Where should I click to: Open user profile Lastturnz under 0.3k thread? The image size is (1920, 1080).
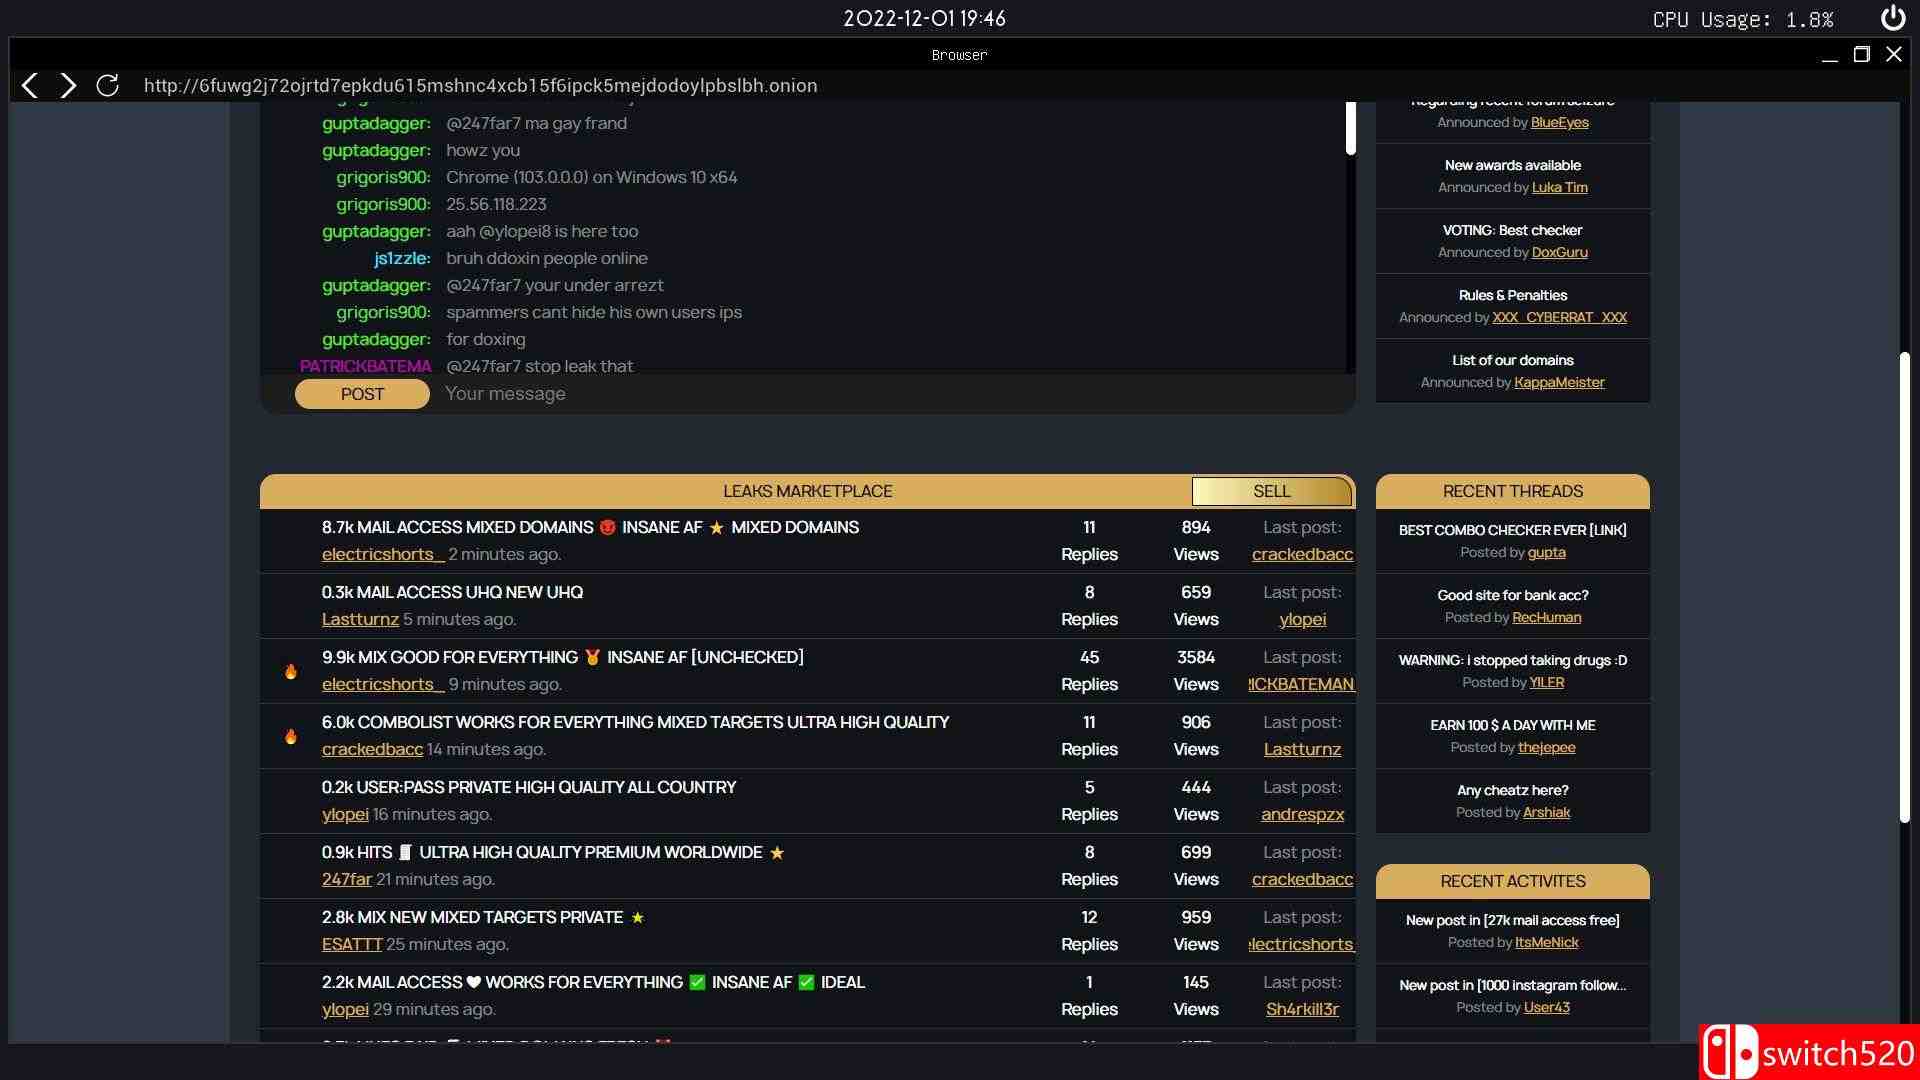click(x=360, y=619)
